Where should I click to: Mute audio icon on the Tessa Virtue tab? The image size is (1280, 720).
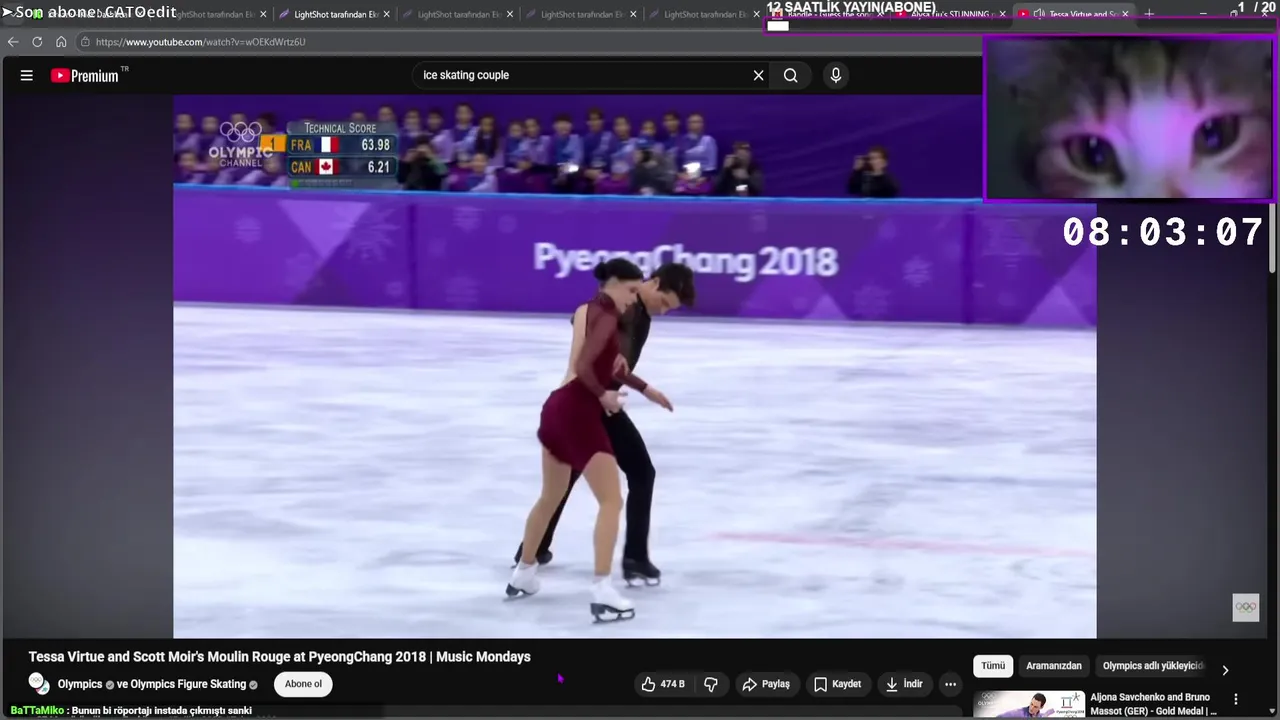pos(1039,14)
